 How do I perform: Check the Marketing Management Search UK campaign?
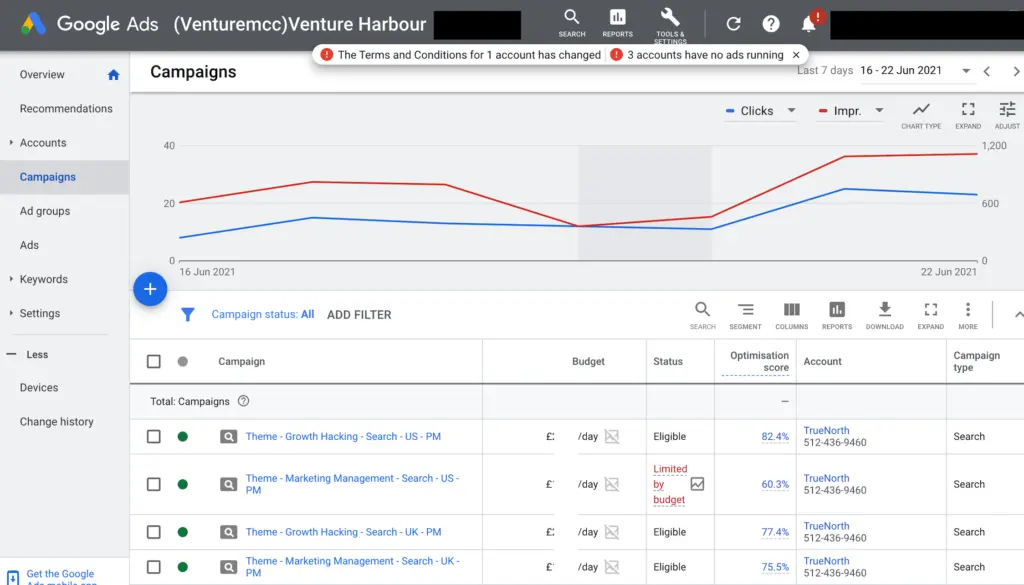tap(153, 567)
